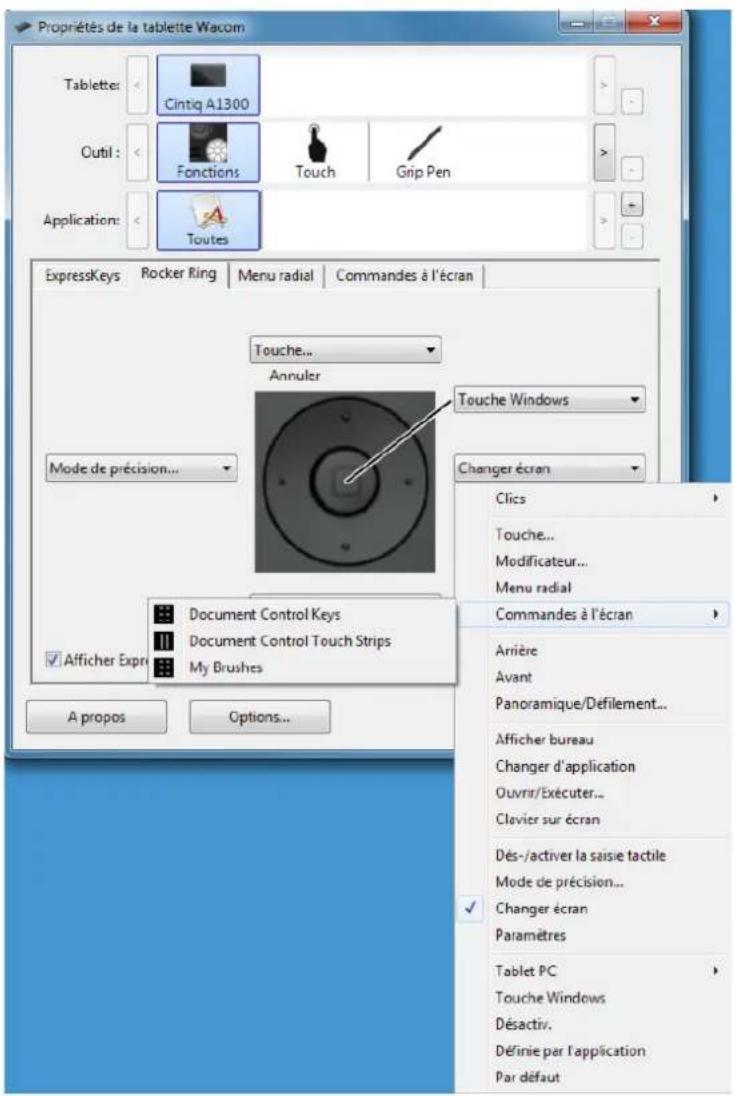Image resolution: width=734 pixels, height=1096 pixels.
Task: Choose Ouvrir/Exécuter... menu entry
Action: click(593, 793)
